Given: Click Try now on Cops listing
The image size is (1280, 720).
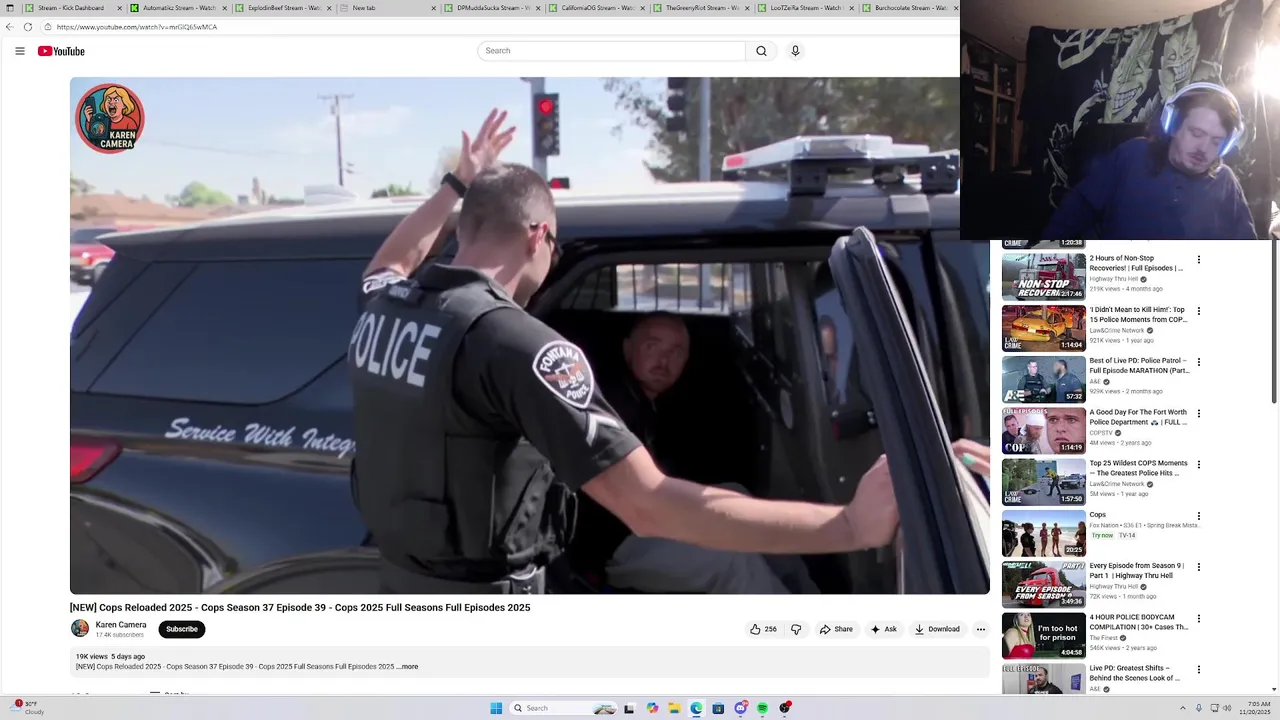Looking at the screenshot, I should pos(1101,535).
